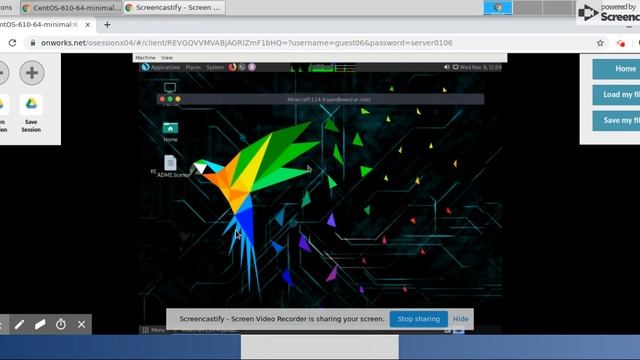Launch Firefox from the top panel
640x360 pixels.
(x=232, y=67)
